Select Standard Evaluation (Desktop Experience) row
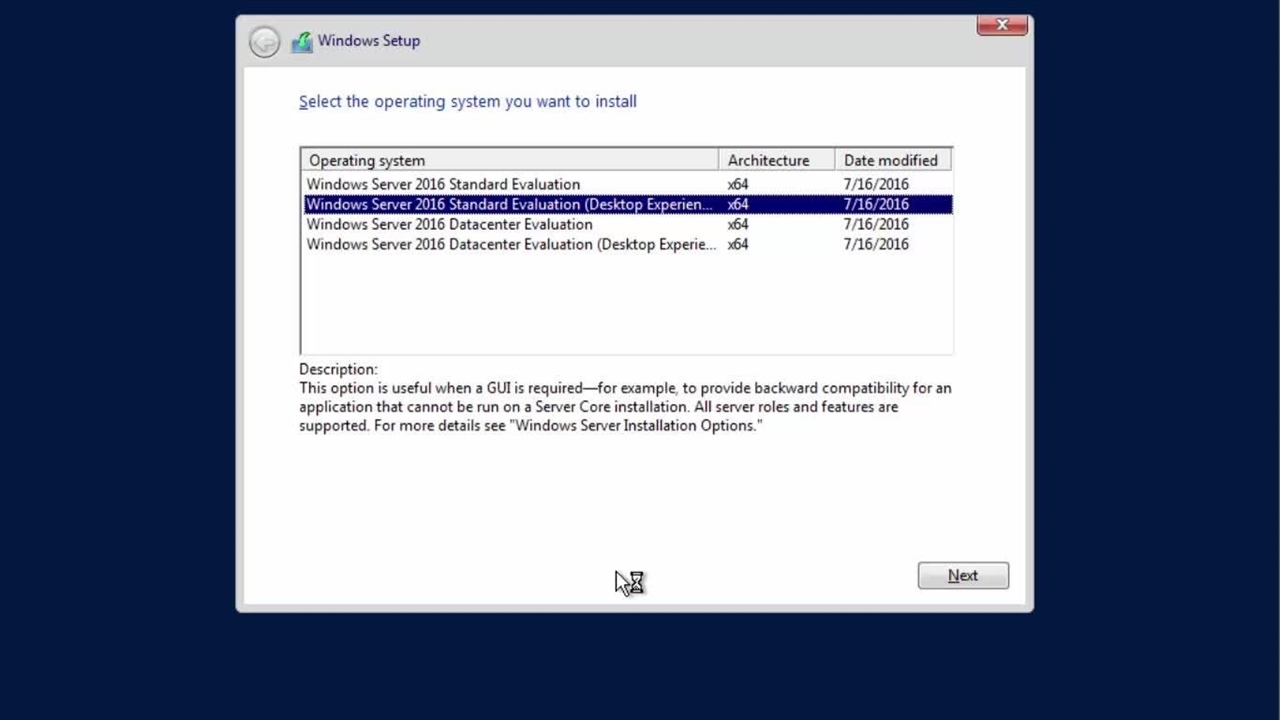This screenshot has width=1280, height=720. (x=627, y=204)
